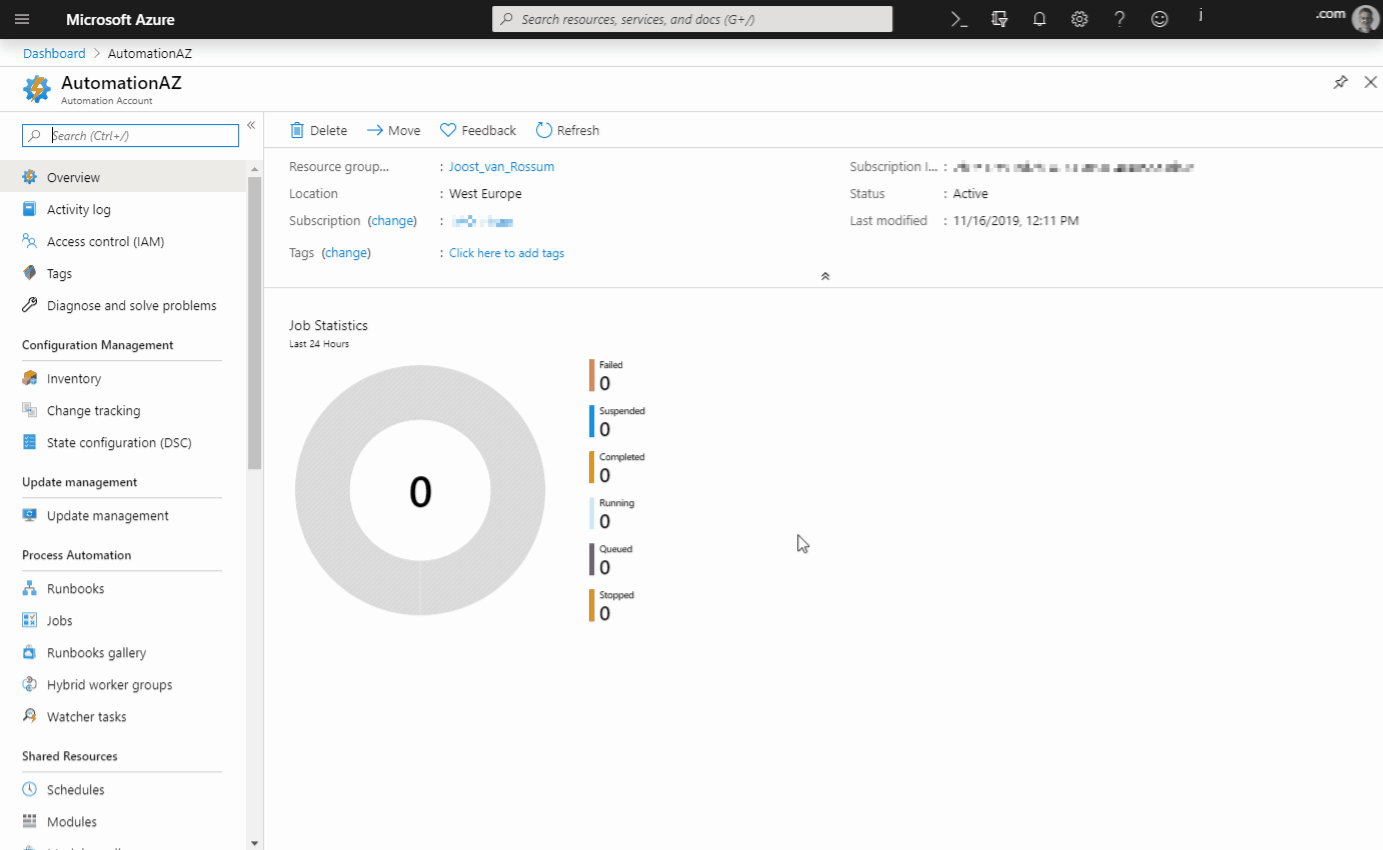
Task: Open Change tracking
Action: point(91,410)
